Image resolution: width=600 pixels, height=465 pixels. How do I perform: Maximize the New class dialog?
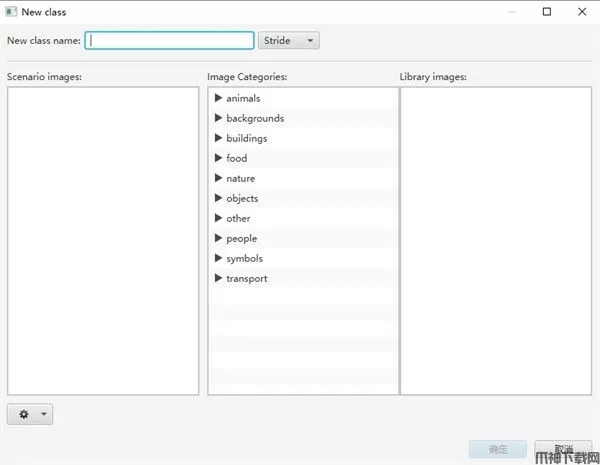[x=547, y=12]
